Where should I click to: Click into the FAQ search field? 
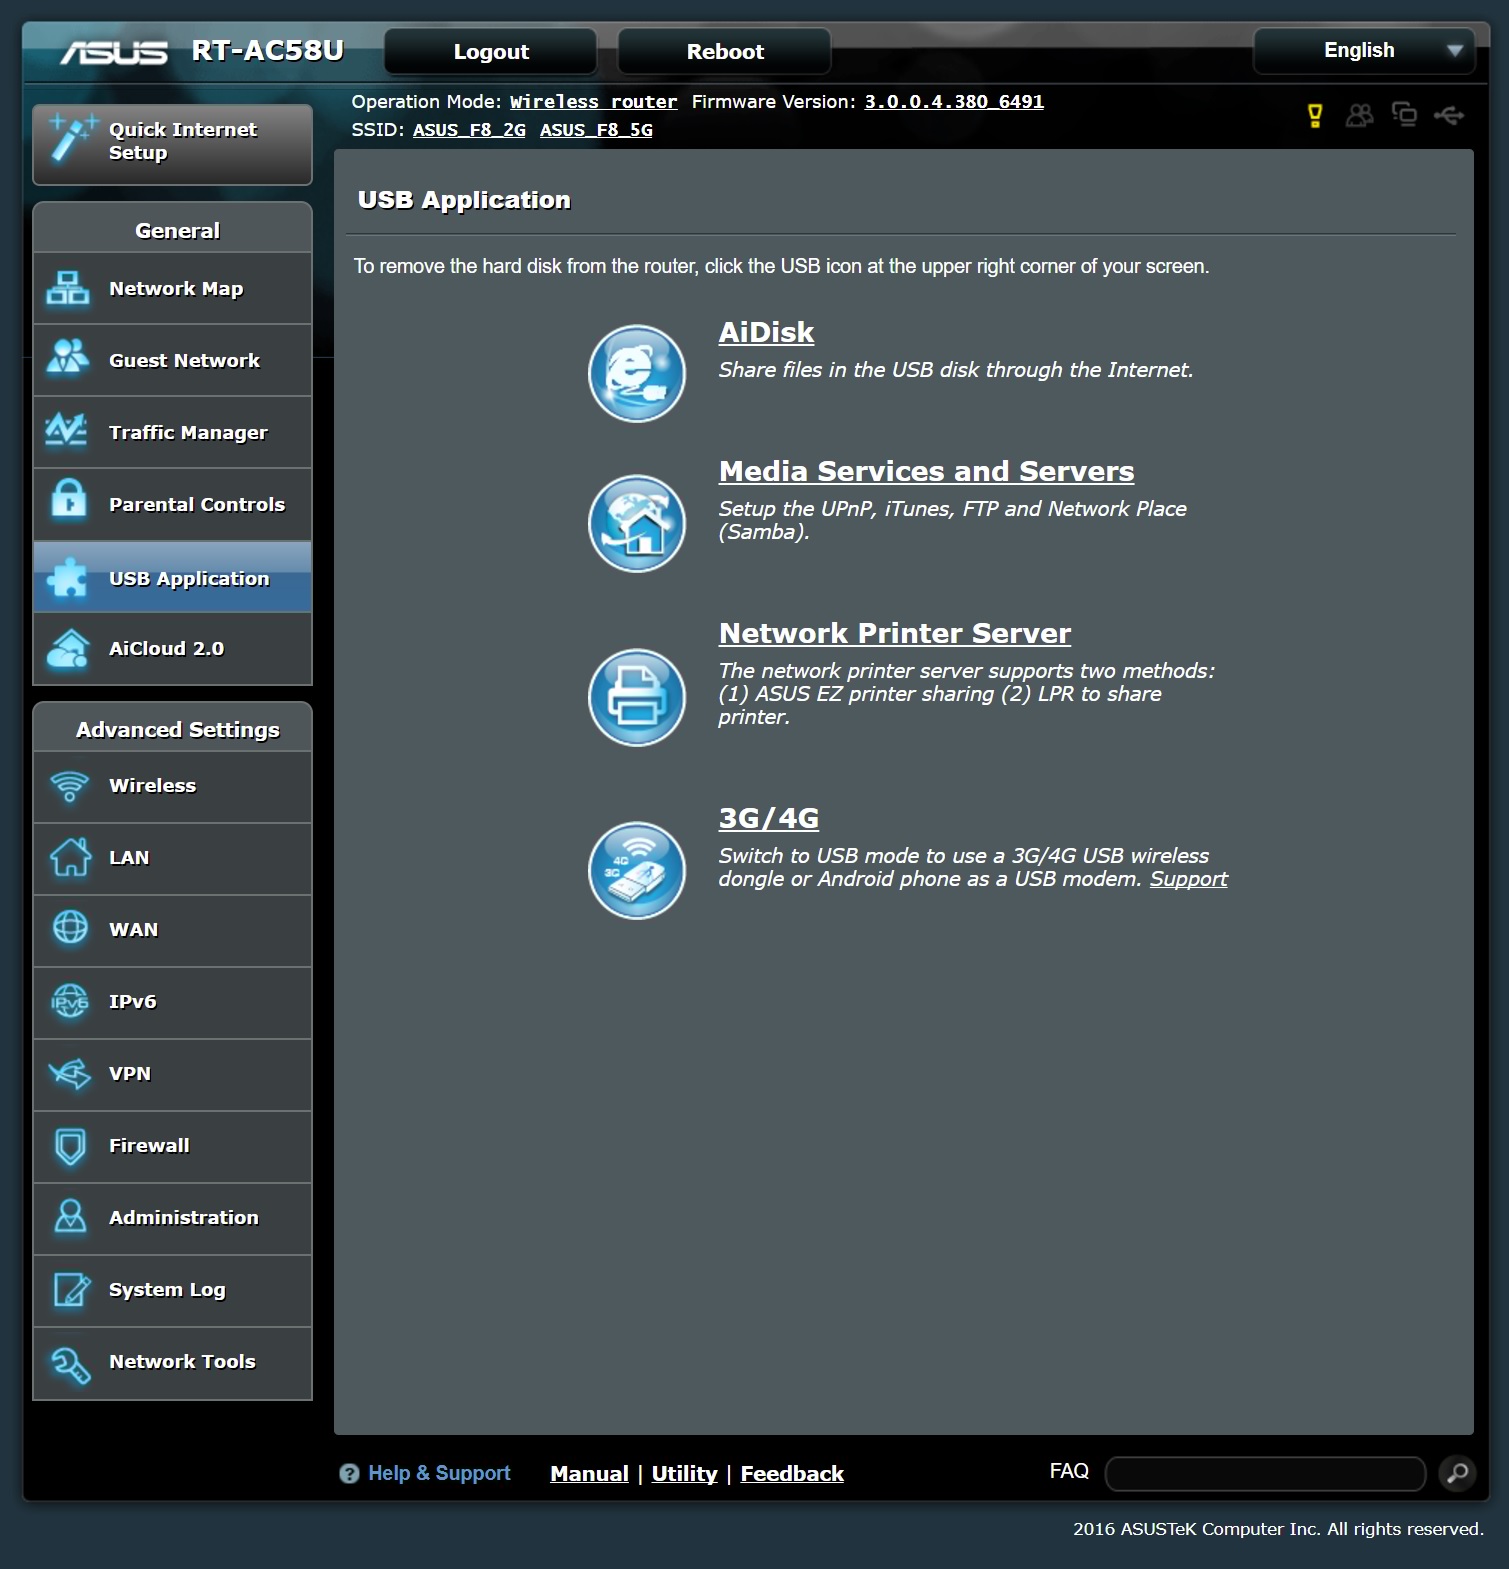pos(1265,1473)
